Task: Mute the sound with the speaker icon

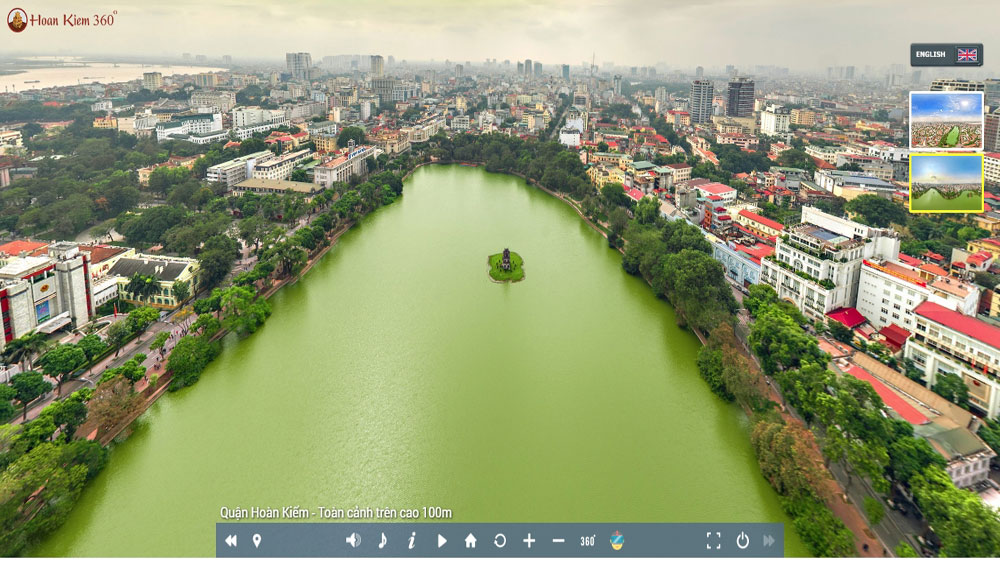Action: click(353, 541)
